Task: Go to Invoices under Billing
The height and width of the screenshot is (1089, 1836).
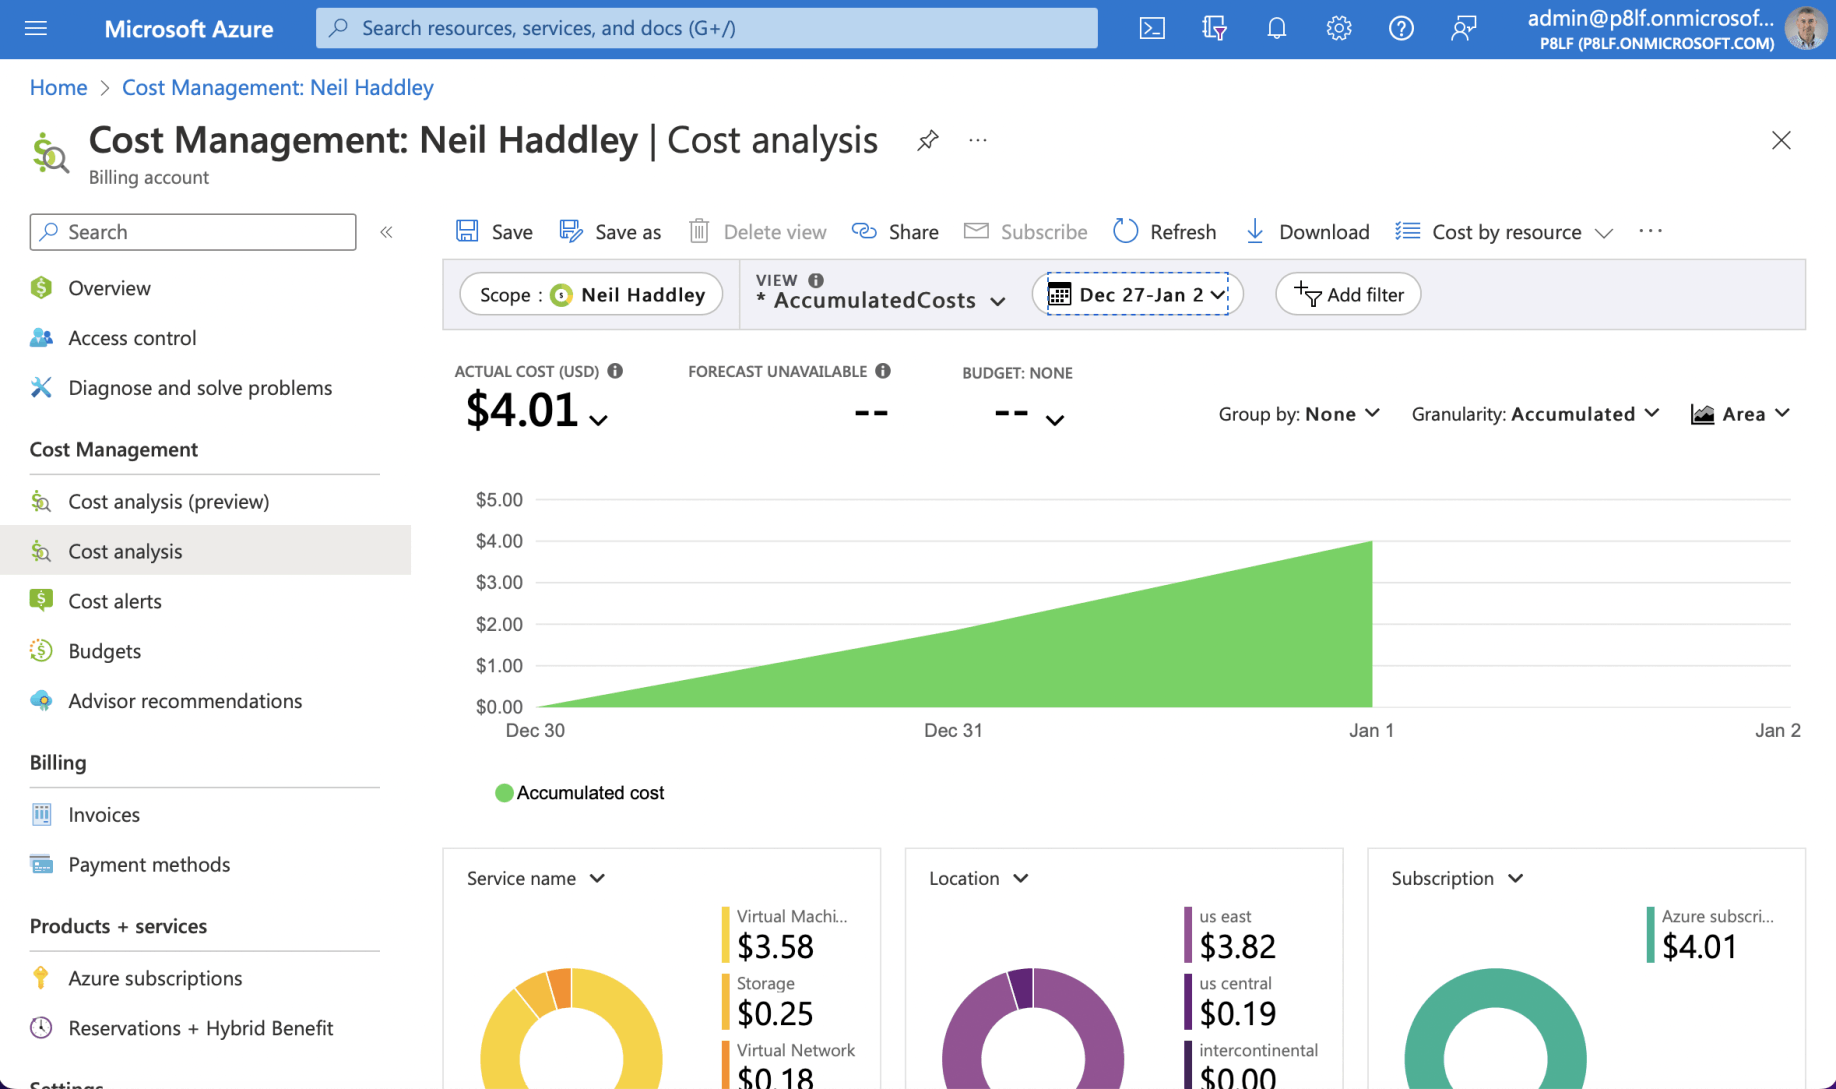Action: (x=104, y=815)
